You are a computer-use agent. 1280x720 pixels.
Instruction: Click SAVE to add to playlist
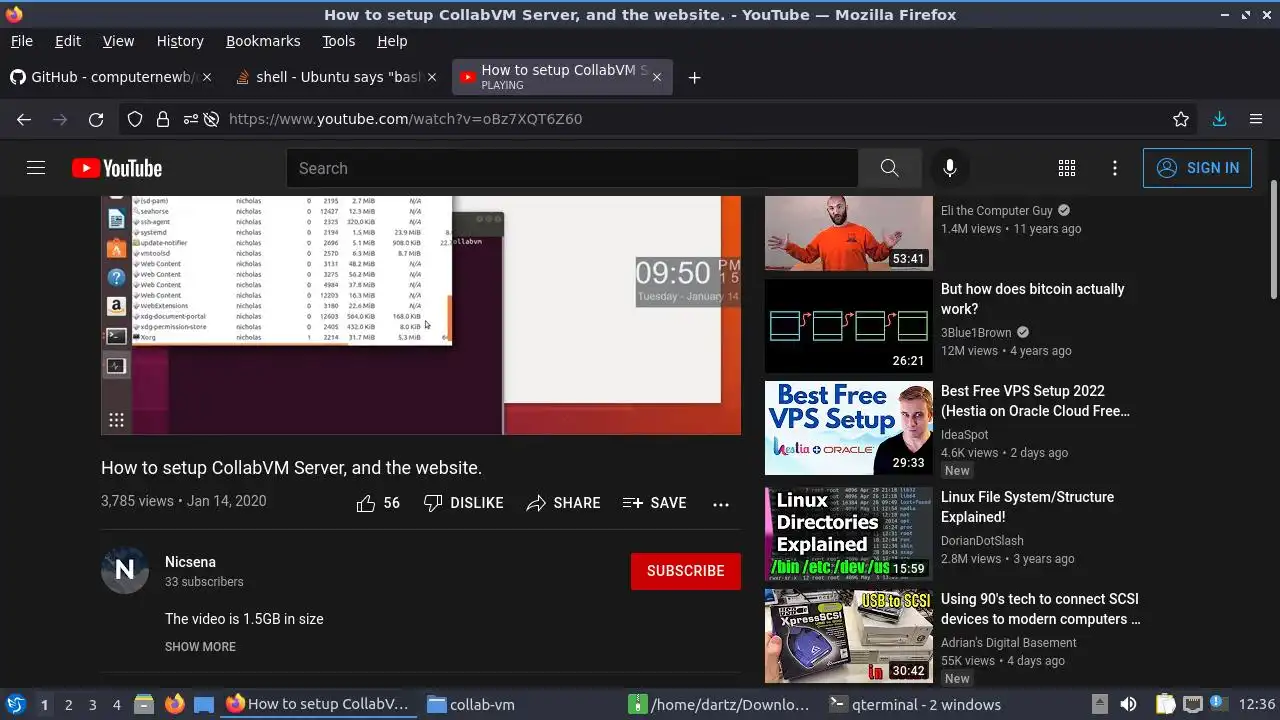654,503
